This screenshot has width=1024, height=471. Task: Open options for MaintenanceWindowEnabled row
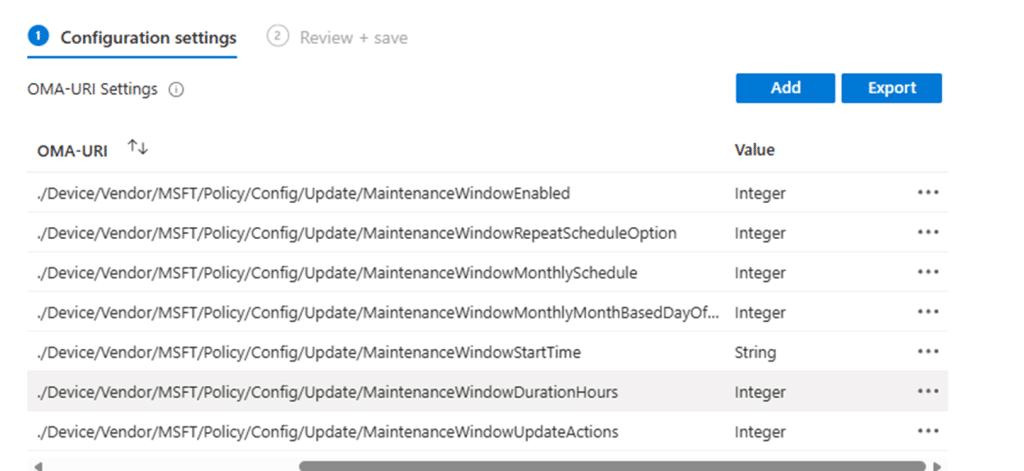click(x=927, y=193)
